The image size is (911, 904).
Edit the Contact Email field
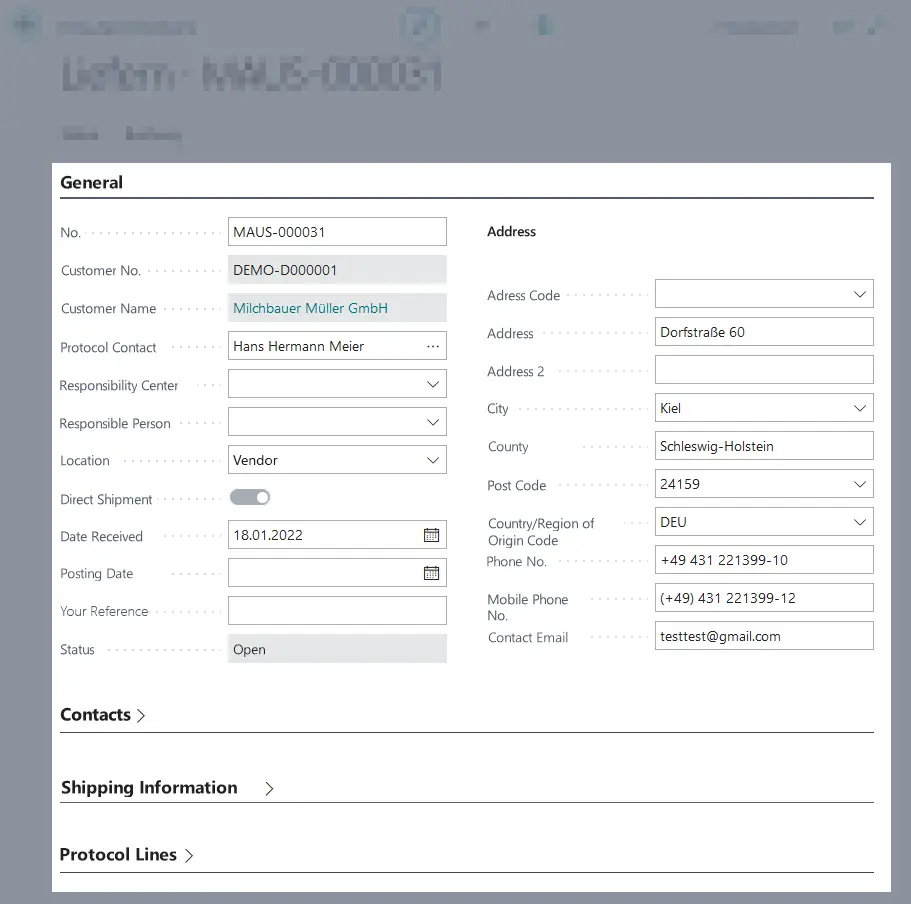point(764,635)
